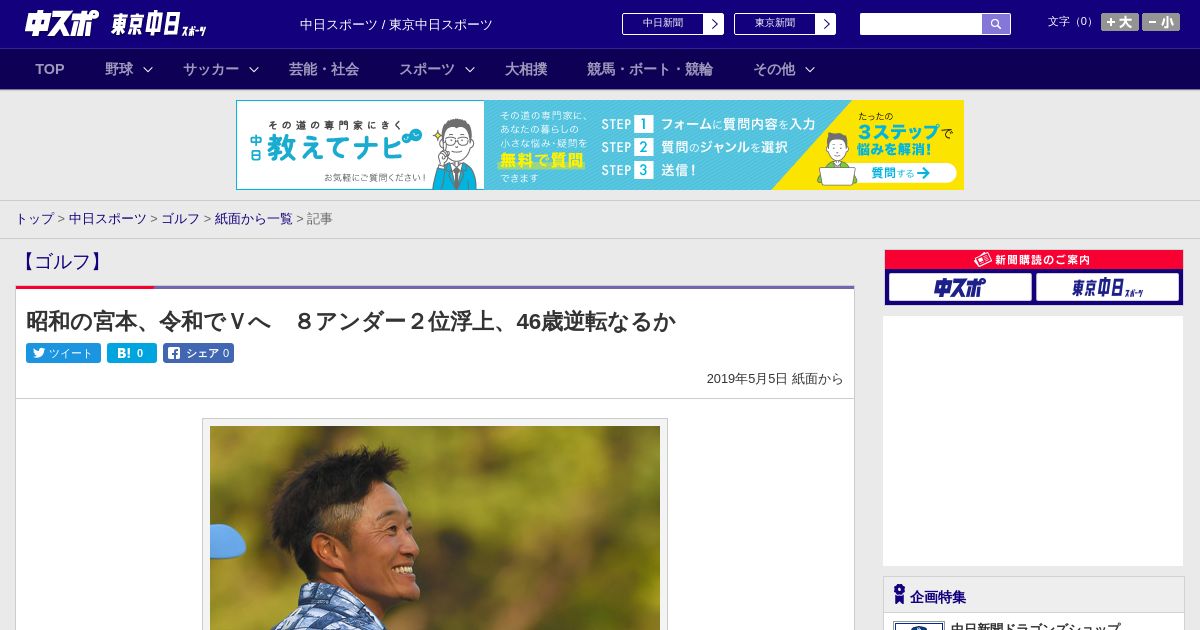This screenshot has width=1200, height=630.
Task: Open the 東京新聞 link button
Action: click(x=775, y=24)
